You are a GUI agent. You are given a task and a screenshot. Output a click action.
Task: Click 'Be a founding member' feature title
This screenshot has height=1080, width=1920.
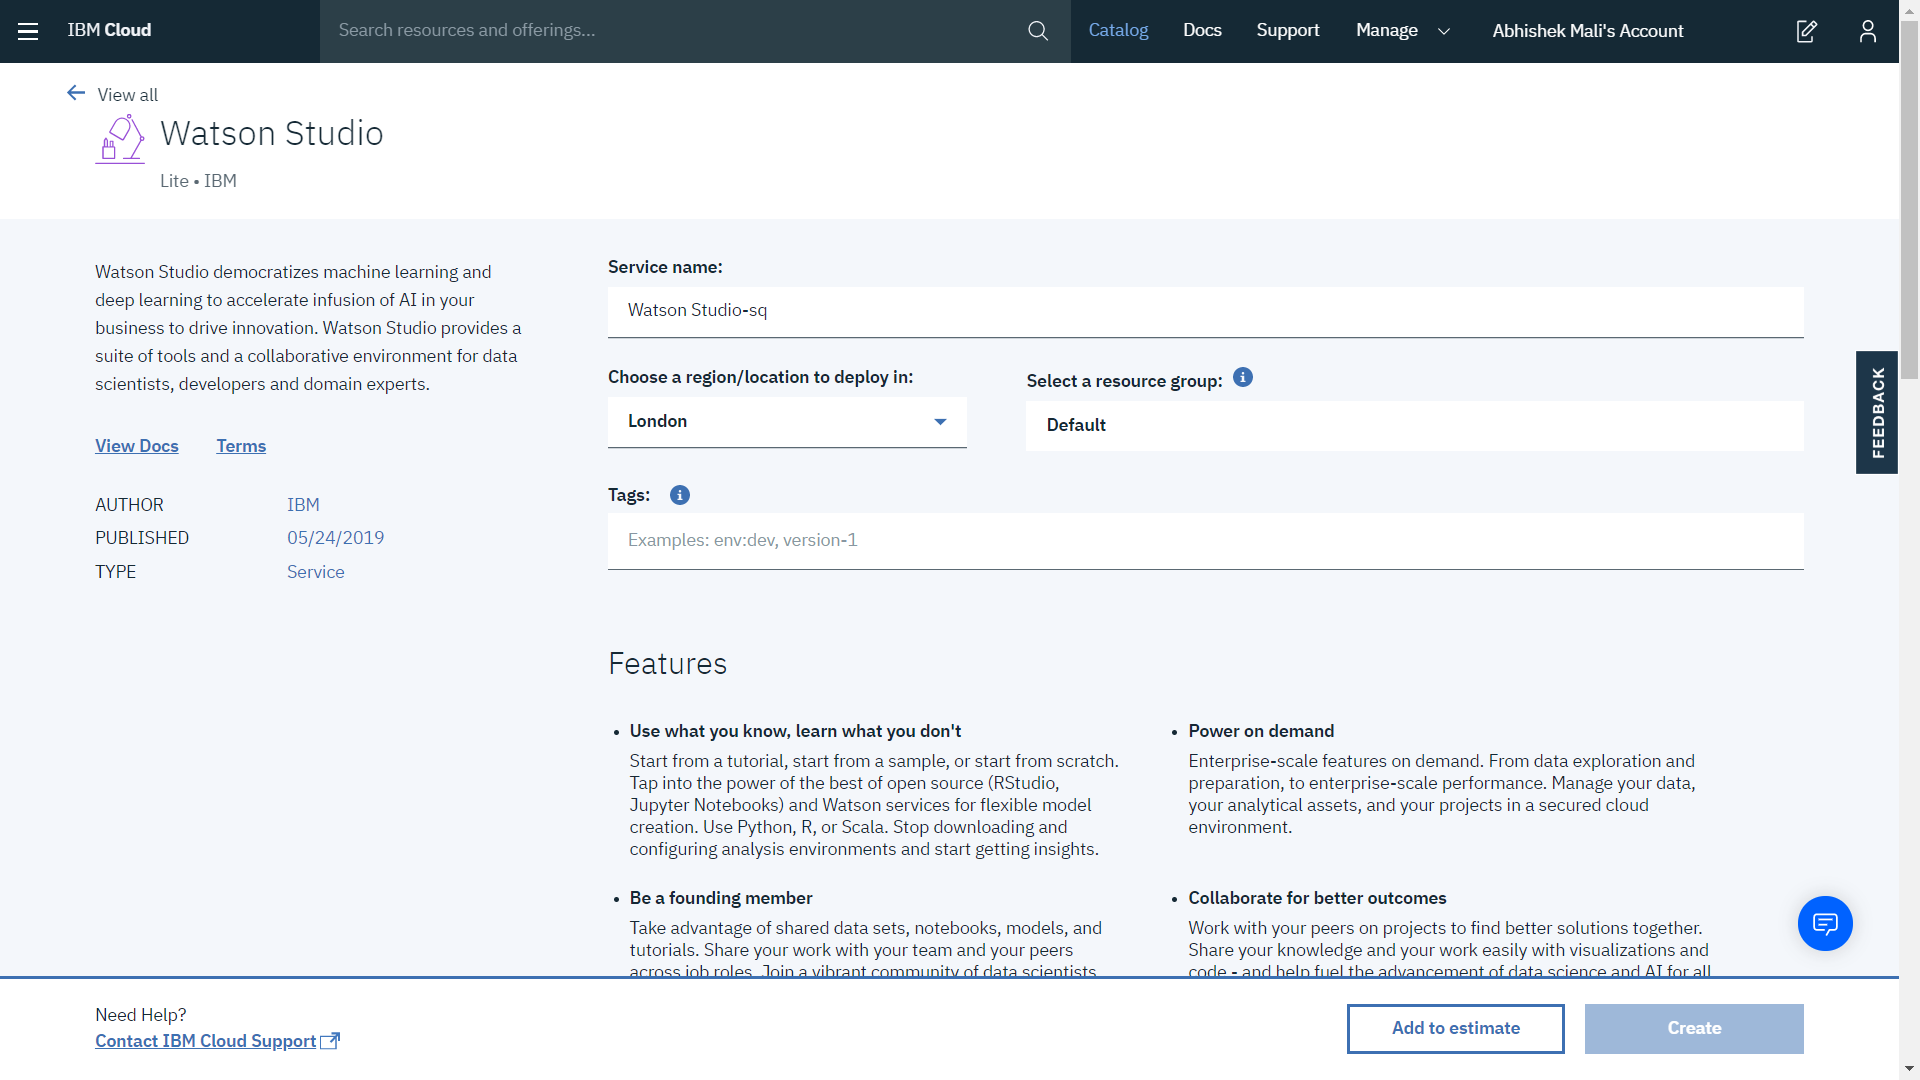pos(720,898)
